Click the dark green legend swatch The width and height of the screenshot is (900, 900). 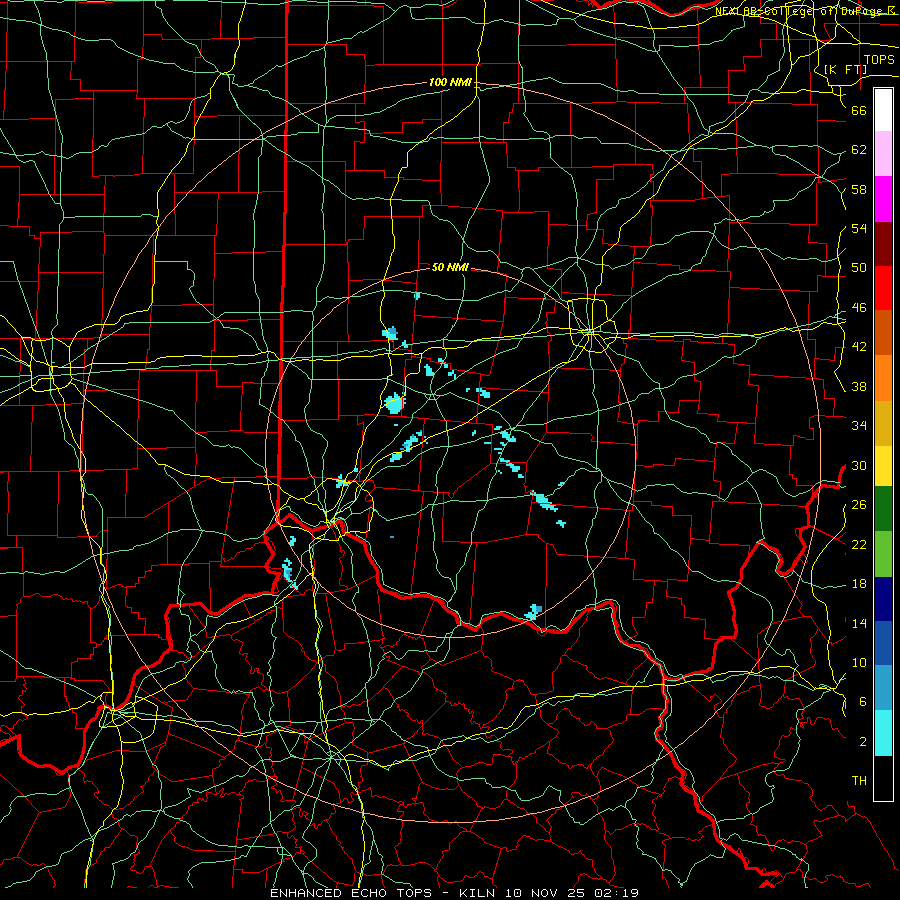(x=883, y=509)
